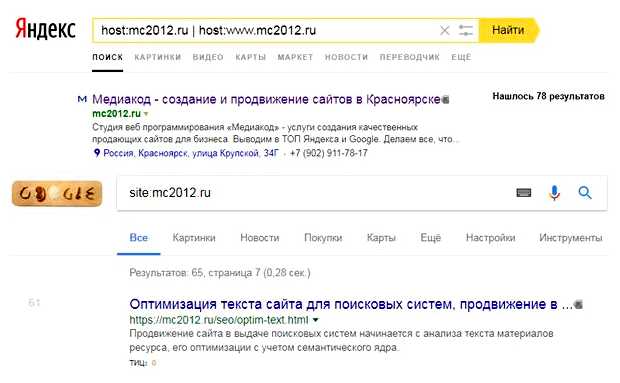The width and height of the screenshot is (620, 383).
Task: Open Google Настройки menu
Action: pyautogui.click(x=490, y=238)
